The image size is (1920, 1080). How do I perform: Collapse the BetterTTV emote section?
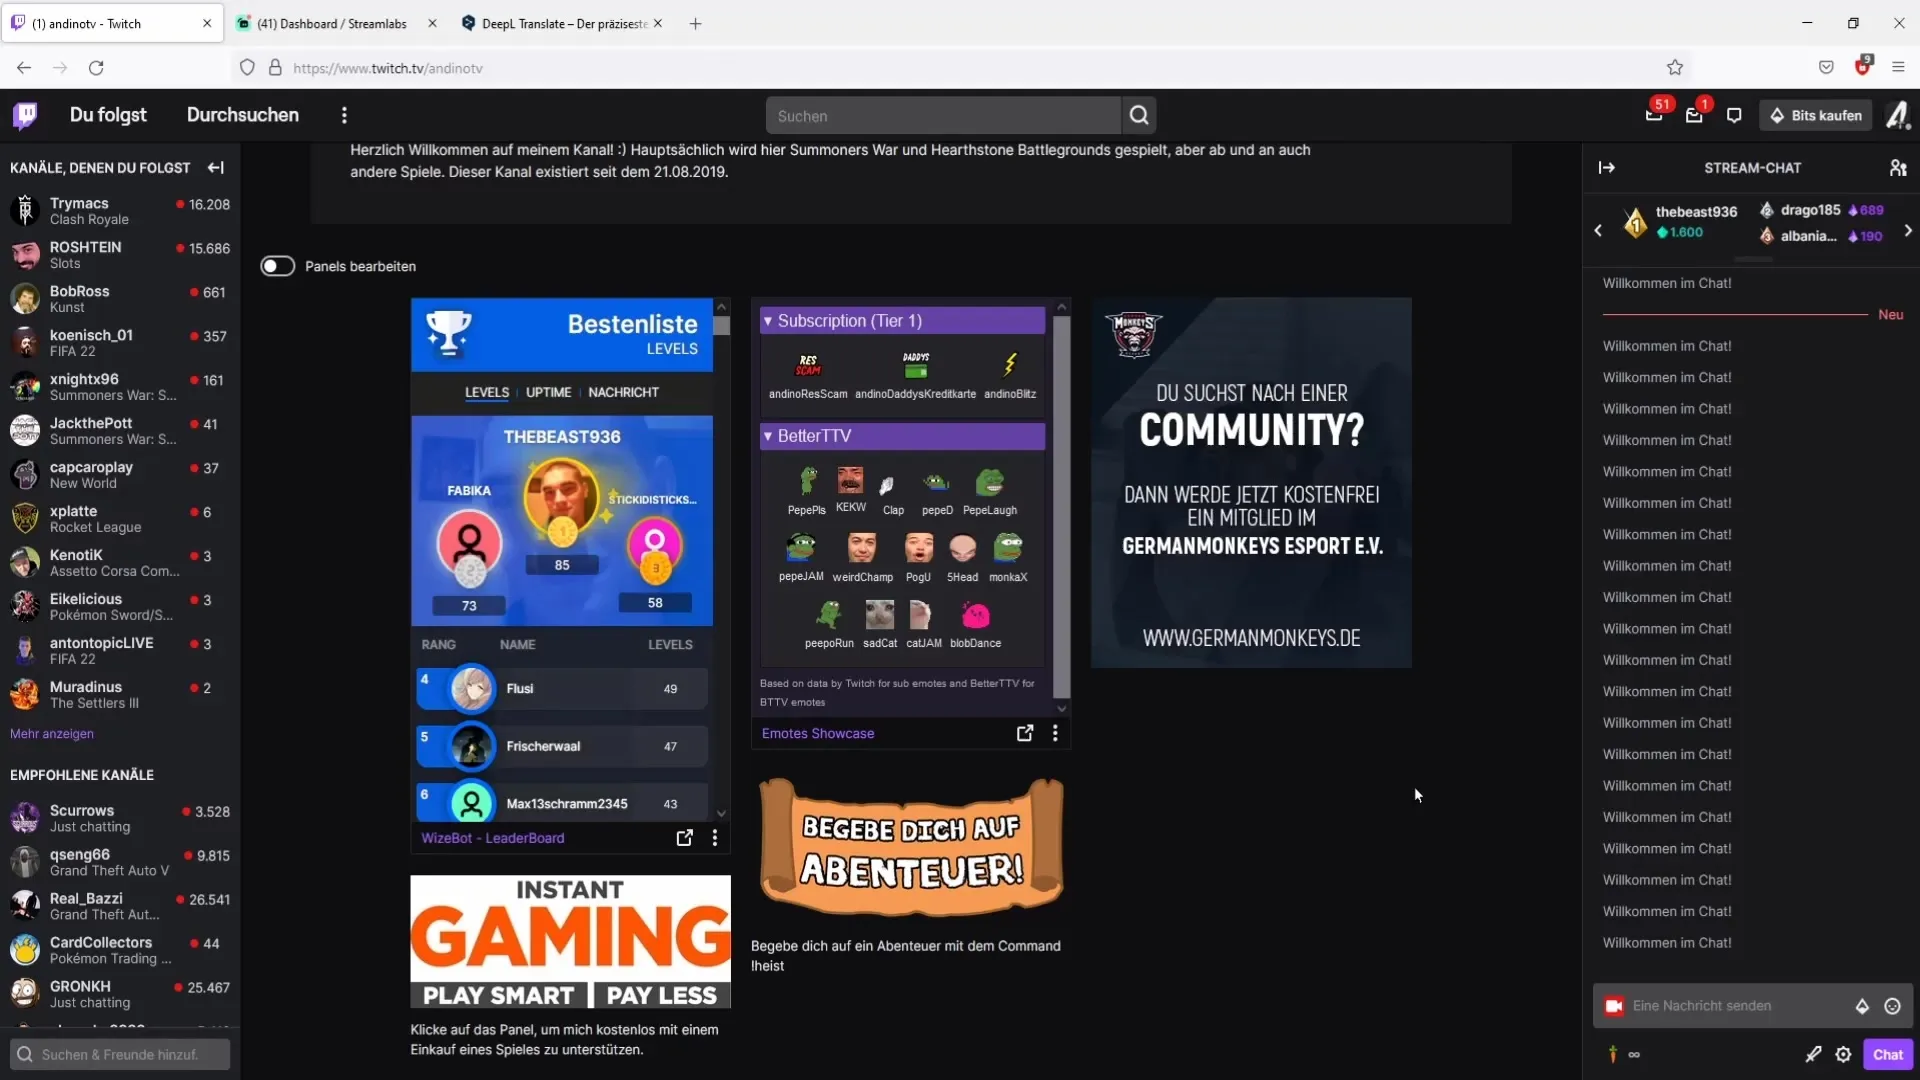coord(902,436)
